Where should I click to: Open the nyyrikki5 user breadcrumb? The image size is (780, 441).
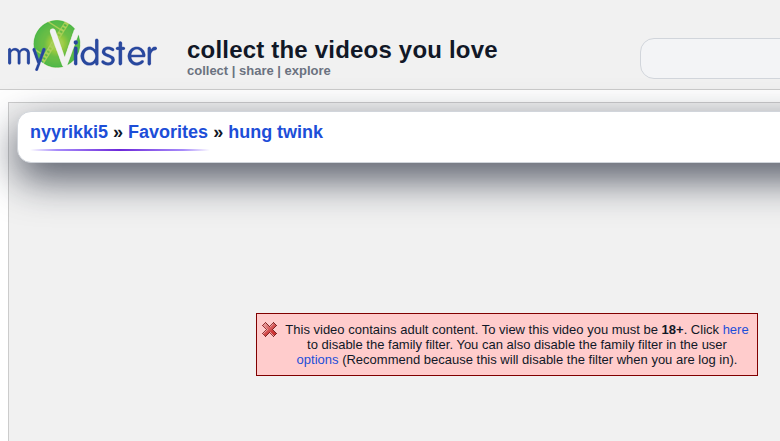click(69, 132)
